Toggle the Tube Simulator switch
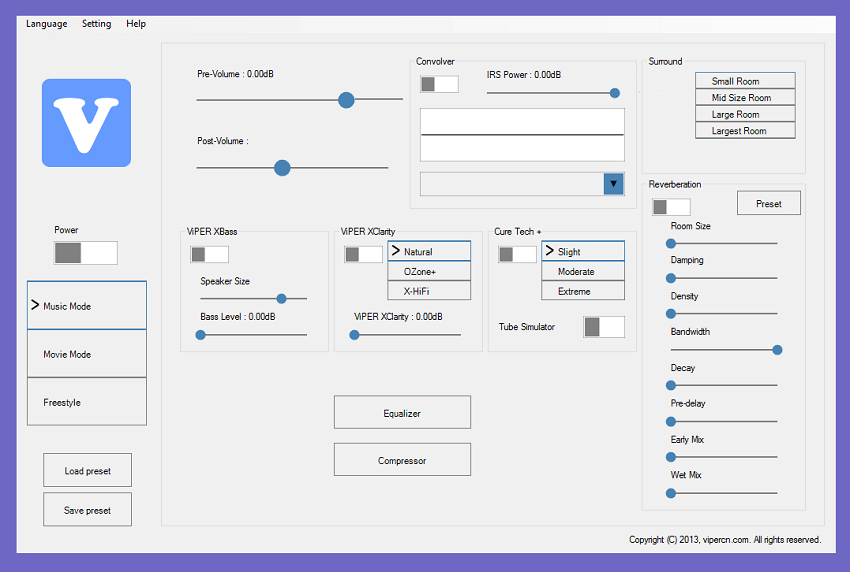The image size is (850, 572). (x=604, y=327)
